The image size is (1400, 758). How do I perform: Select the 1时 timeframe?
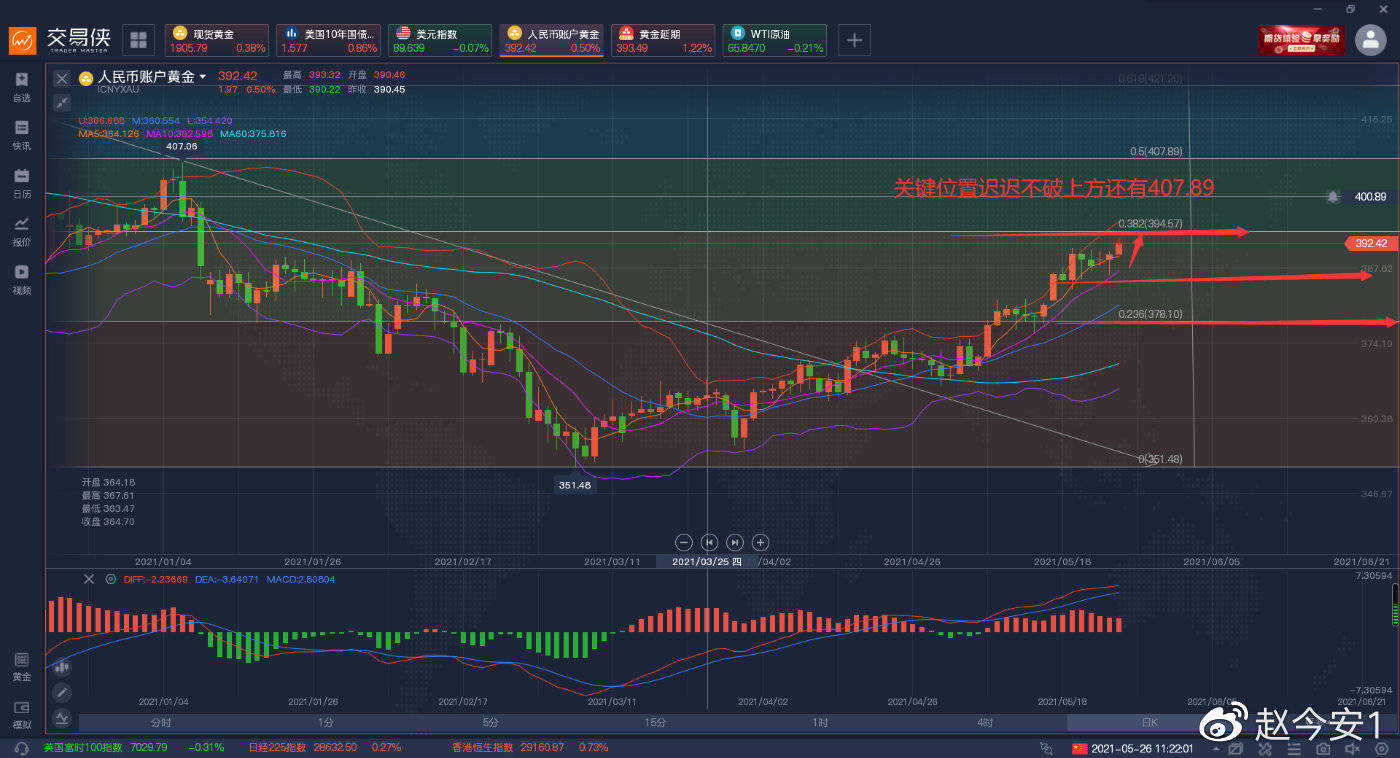click(x=820, y=723)
